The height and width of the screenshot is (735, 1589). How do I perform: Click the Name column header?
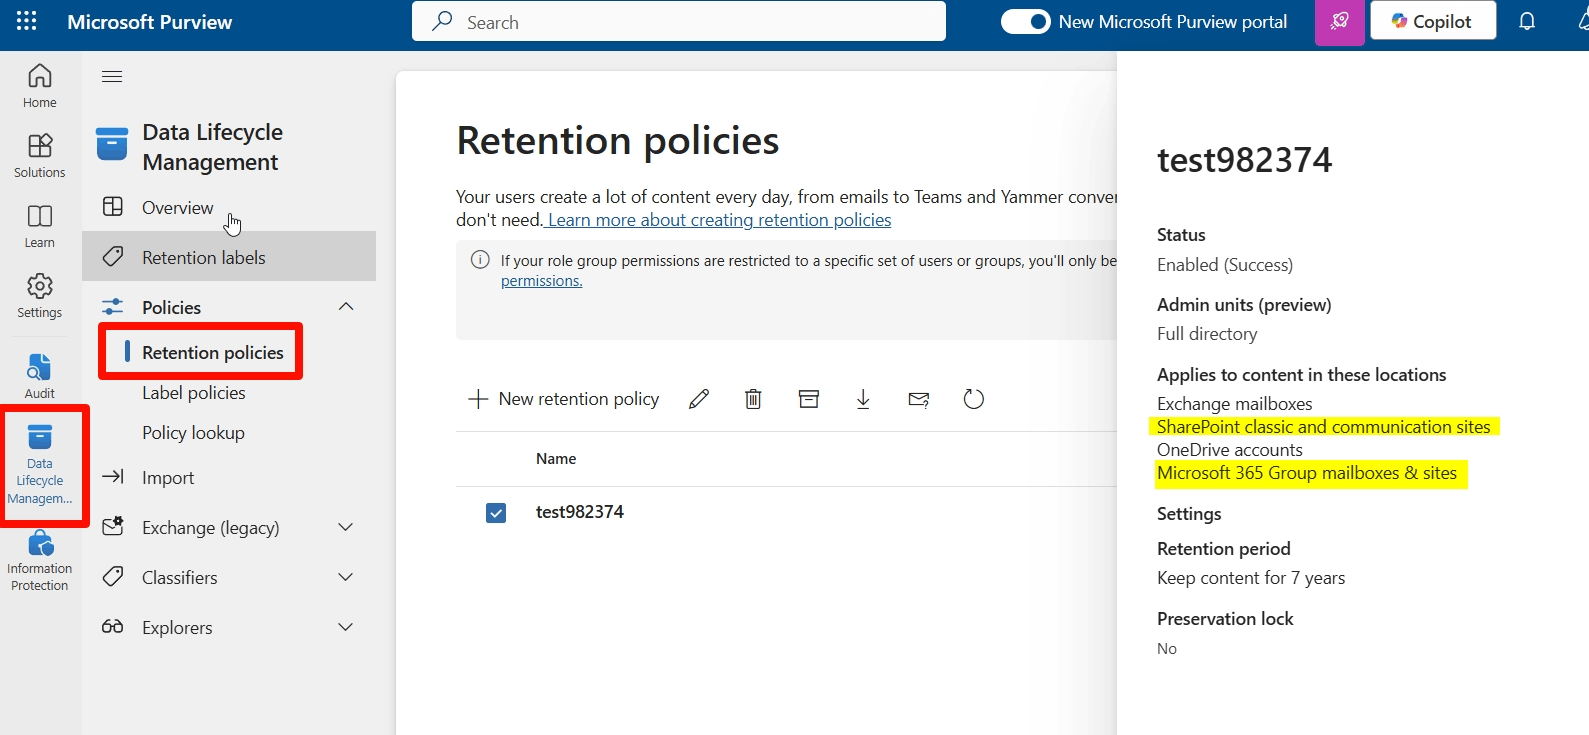point(556,458)
